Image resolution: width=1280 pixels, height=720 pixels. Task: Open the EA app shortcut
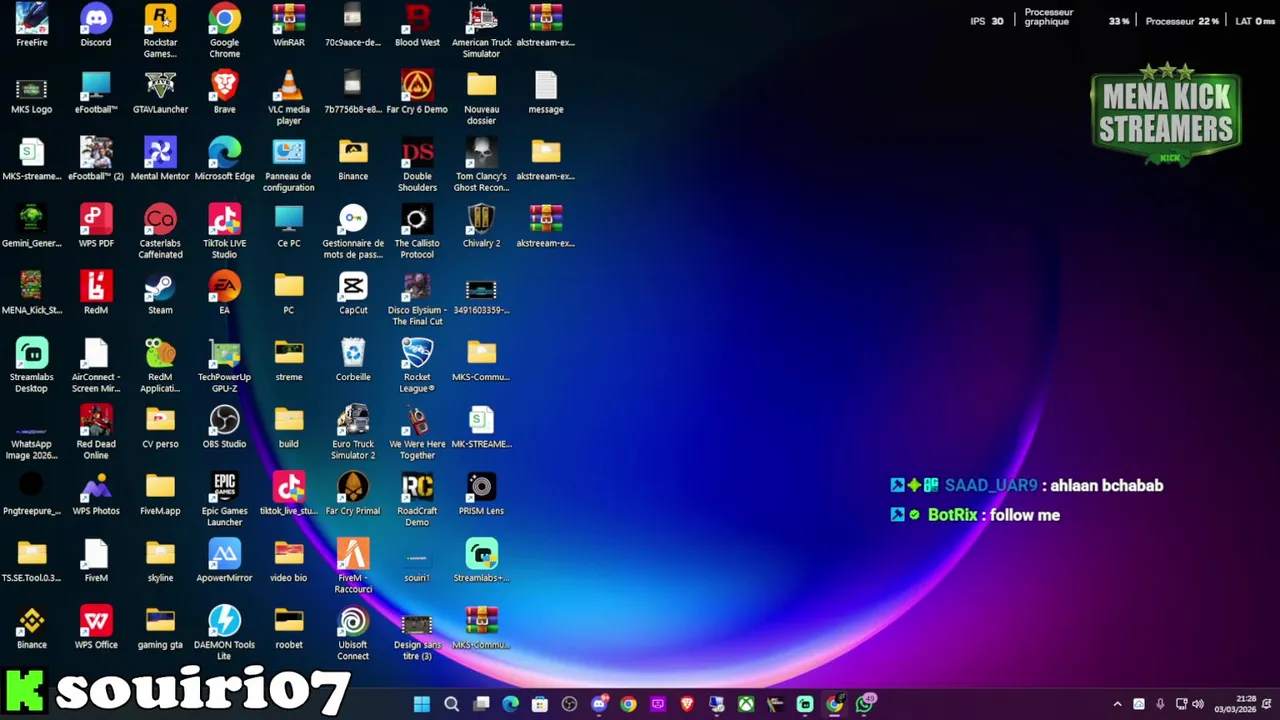(x=224, y=293)
